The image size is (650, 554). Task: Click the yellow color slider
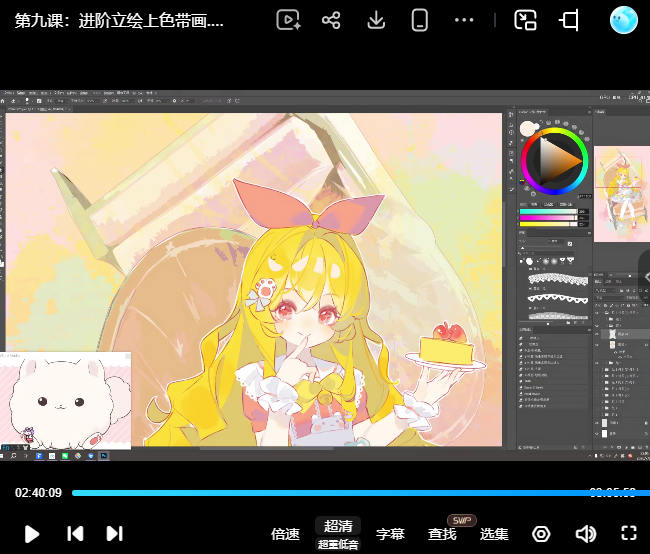(x=549, y=224)
